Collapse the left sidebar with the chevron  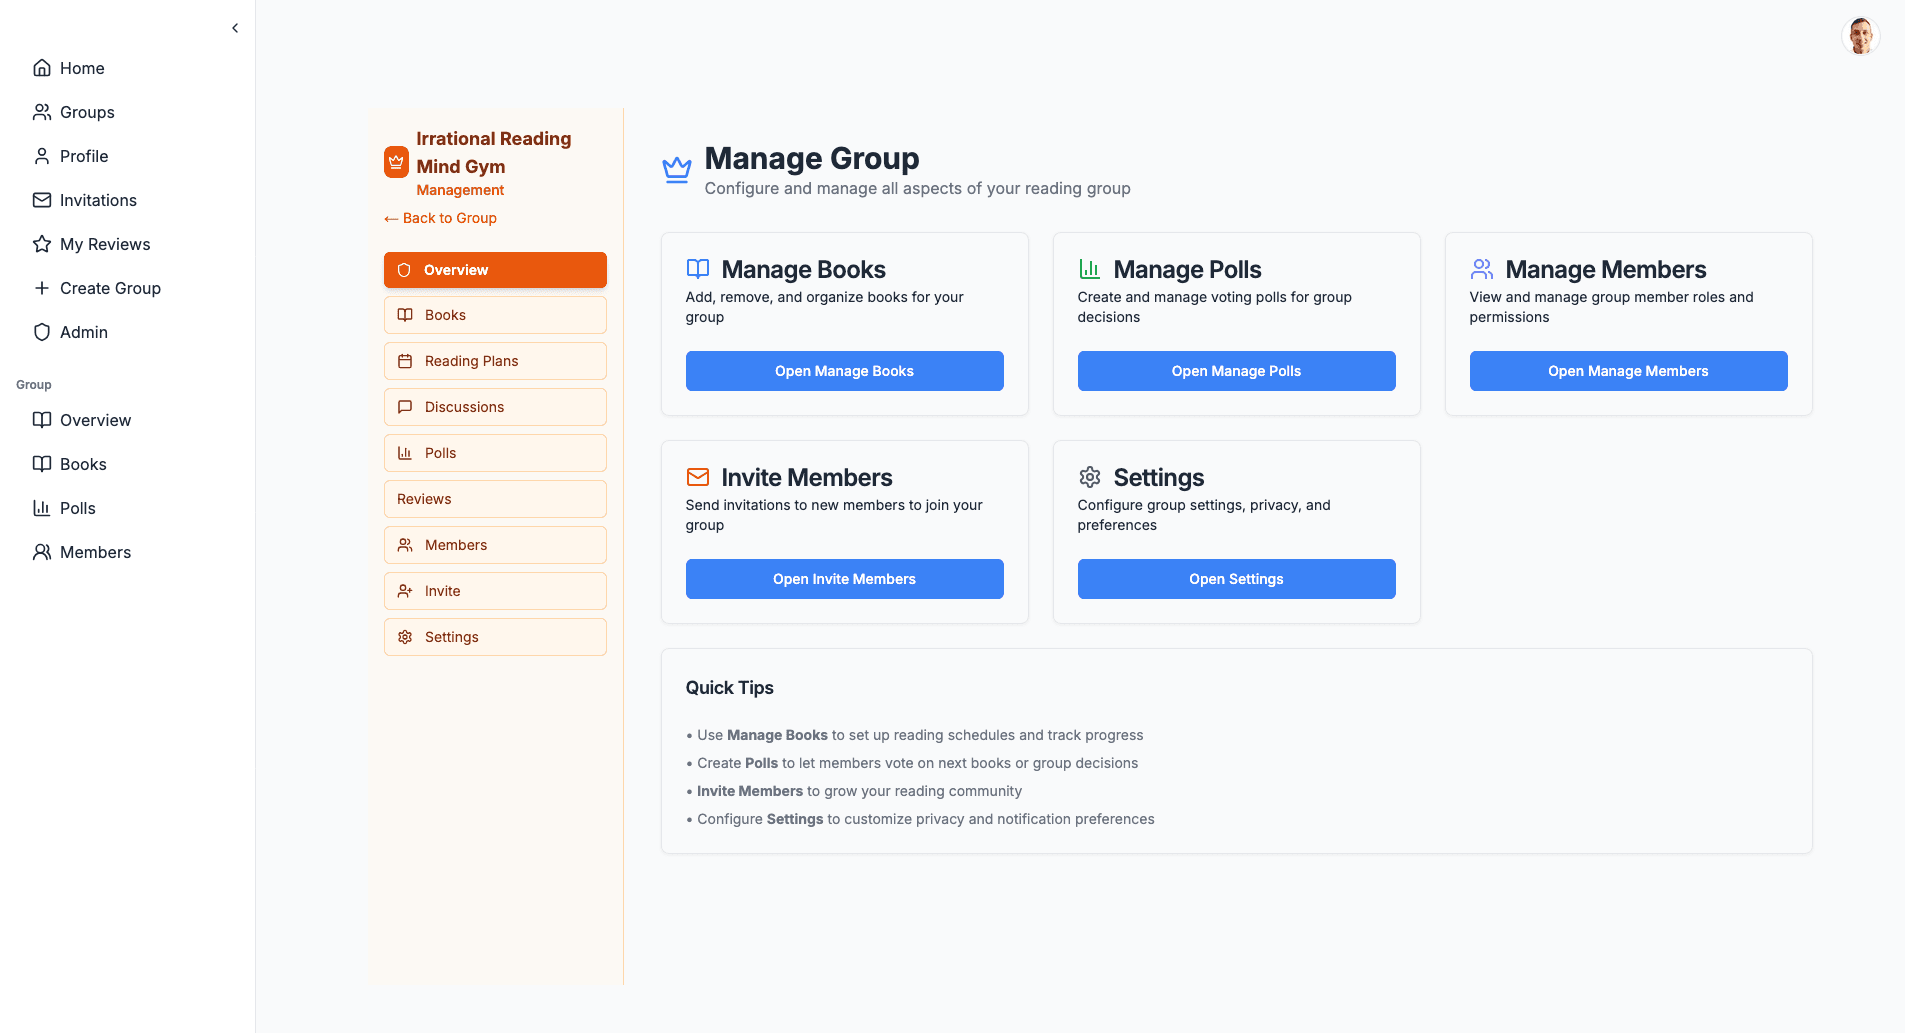click(235, 28)
